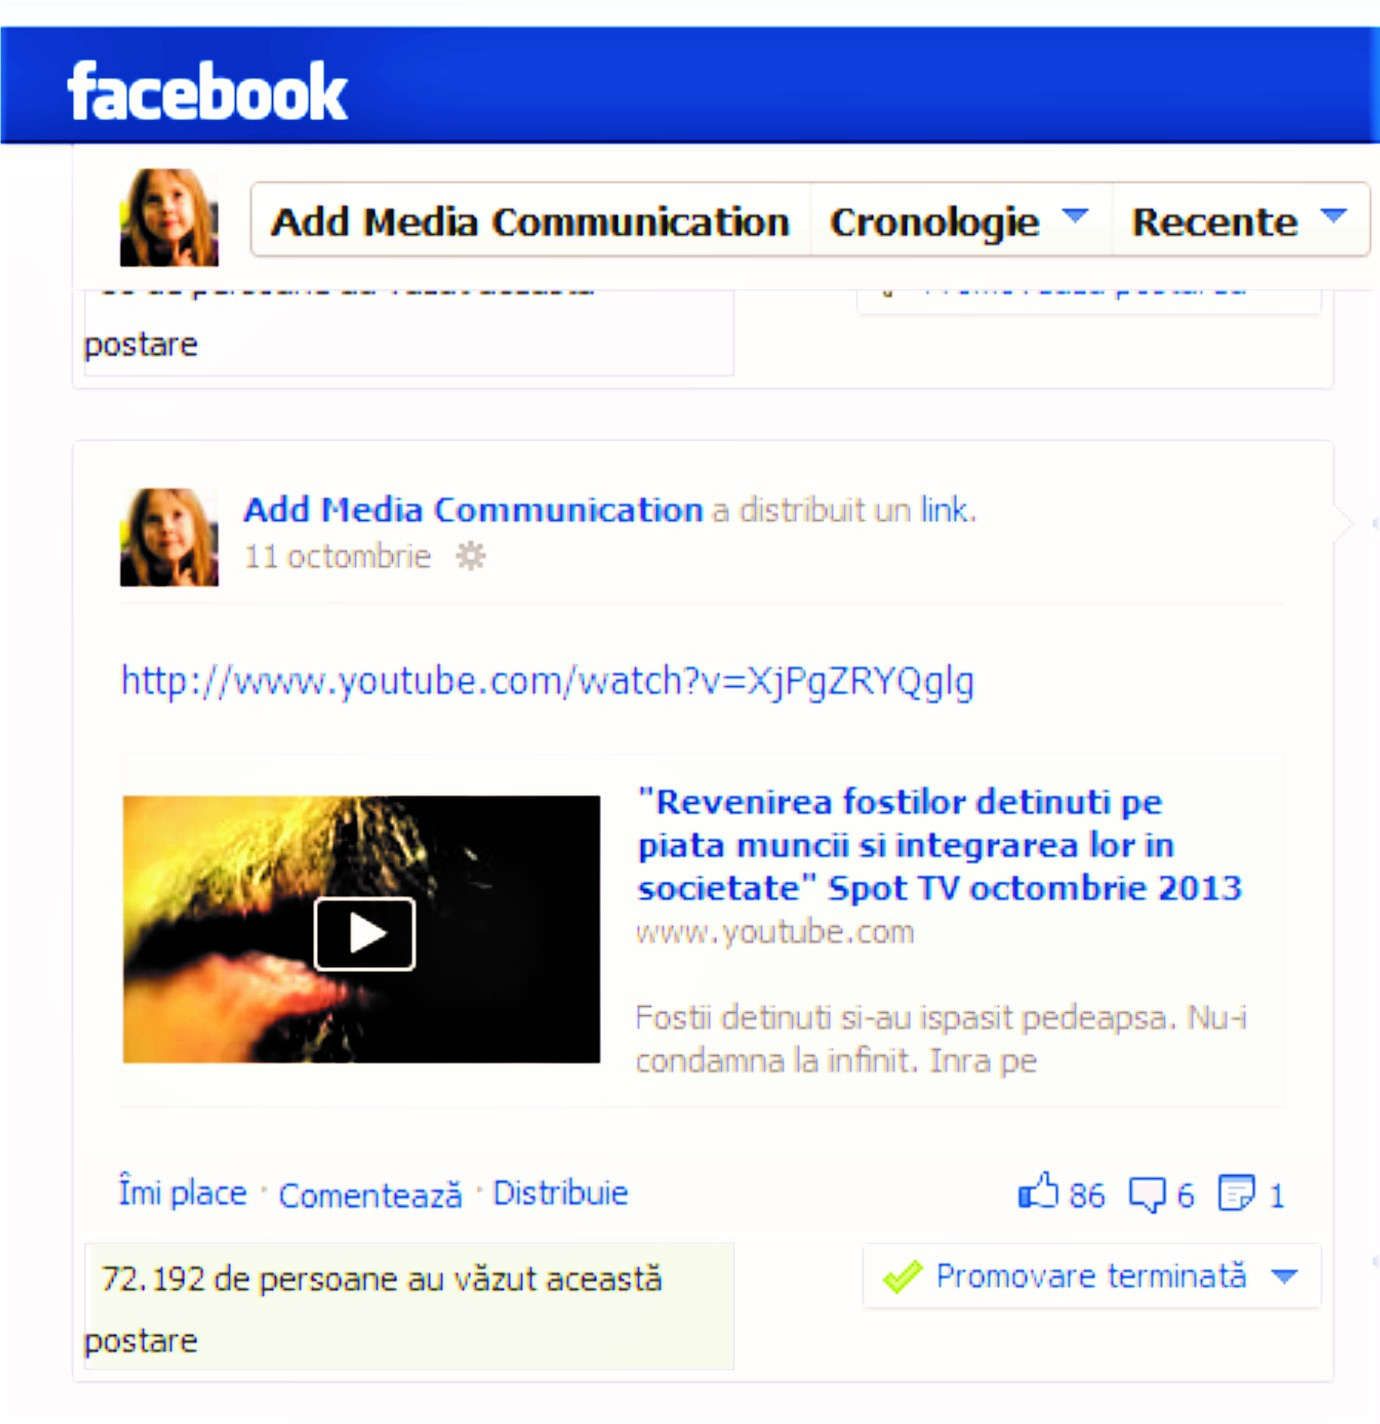
Task: Click the gear icon beside 11 octombrie
Action: pyautogui.click(x=471, y=556)
